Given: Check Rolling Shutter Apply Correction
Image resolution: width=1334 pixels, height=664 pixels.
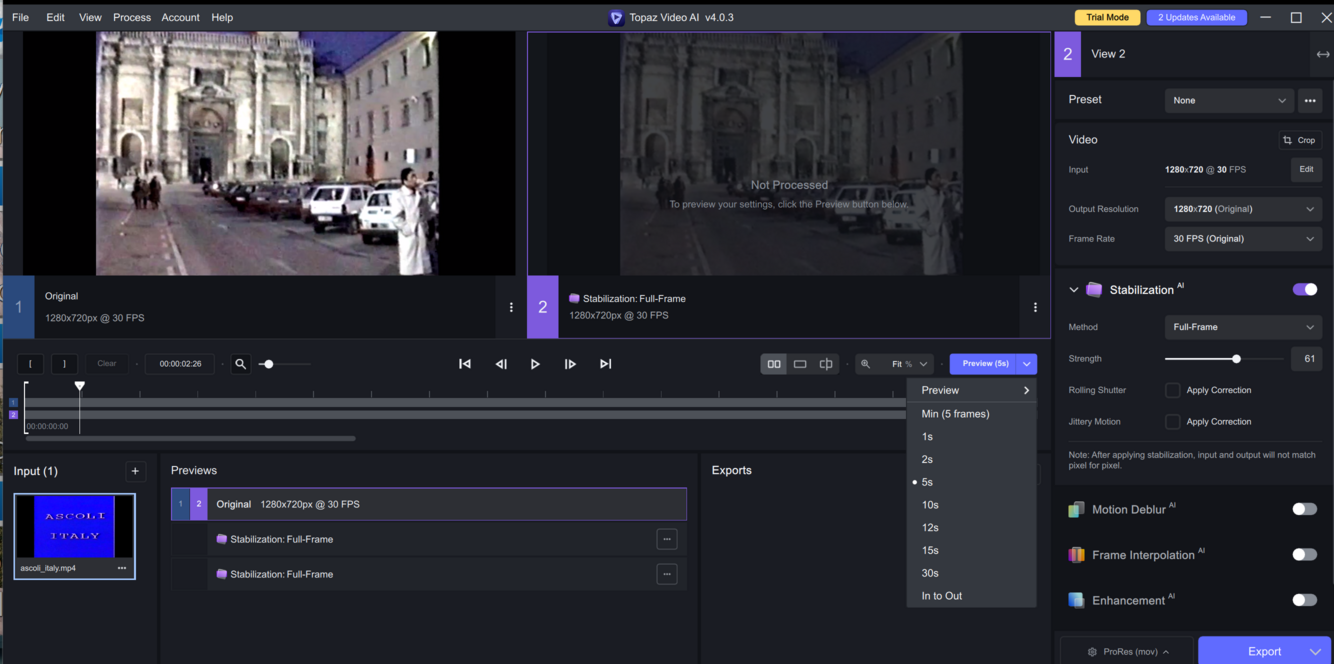Looking at the screenshot, I should pos(1173,390).
